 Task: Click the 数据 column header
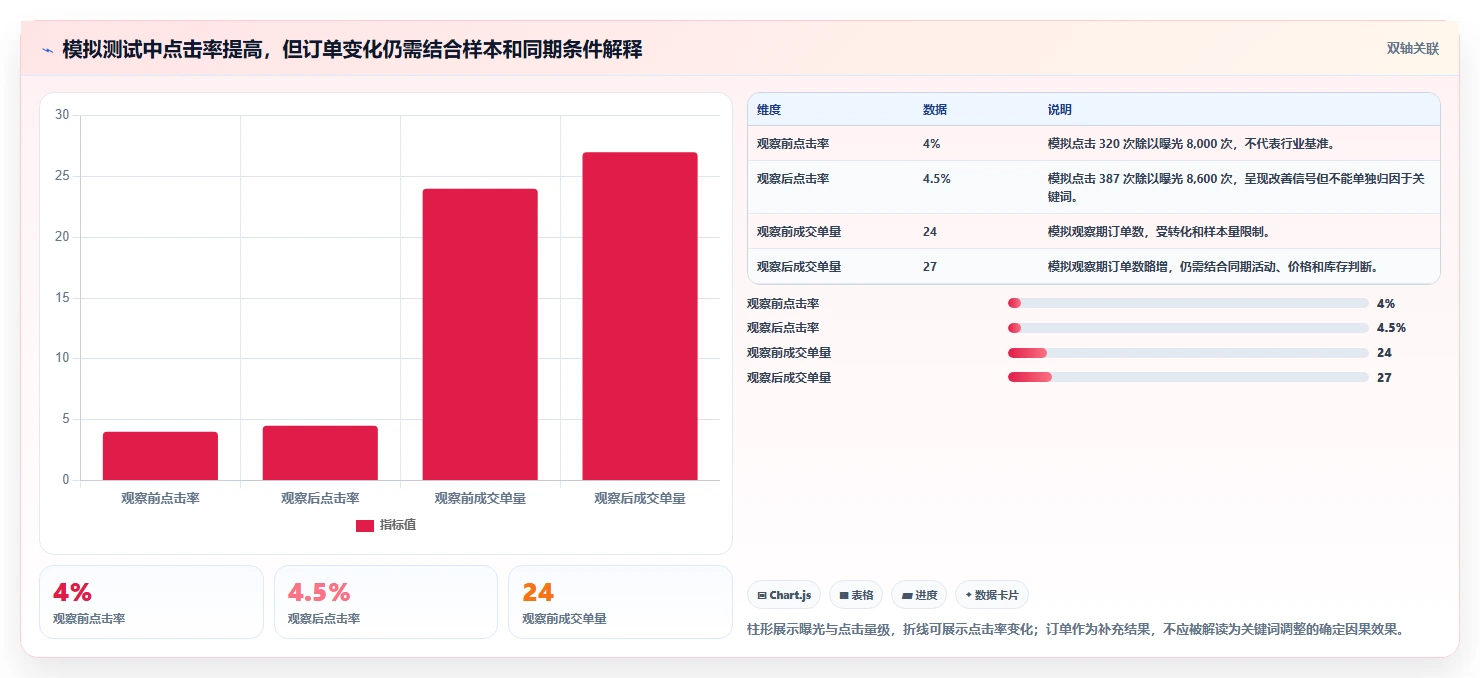(935, 110)
